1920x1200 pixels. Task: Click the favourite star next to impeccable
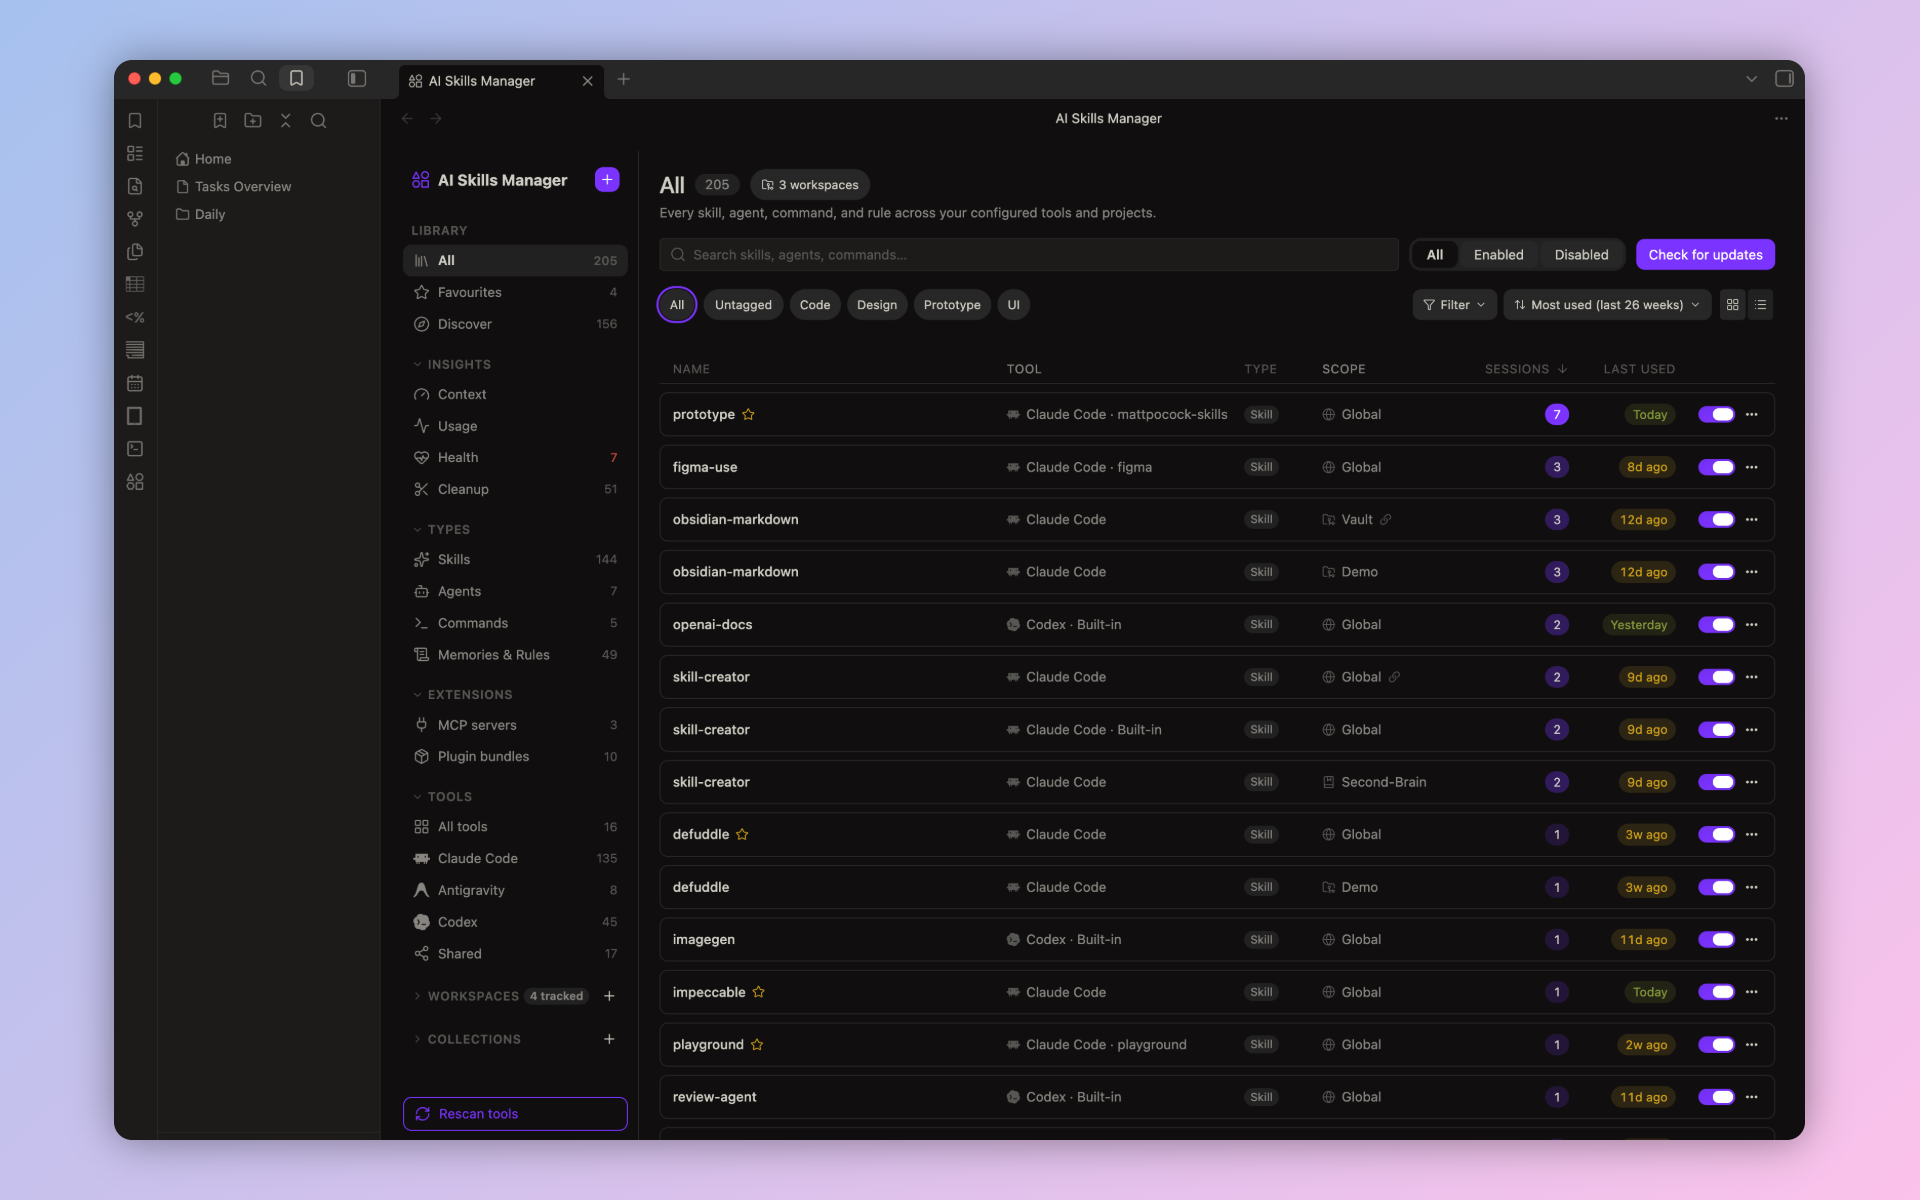click(x=759, y=992)
